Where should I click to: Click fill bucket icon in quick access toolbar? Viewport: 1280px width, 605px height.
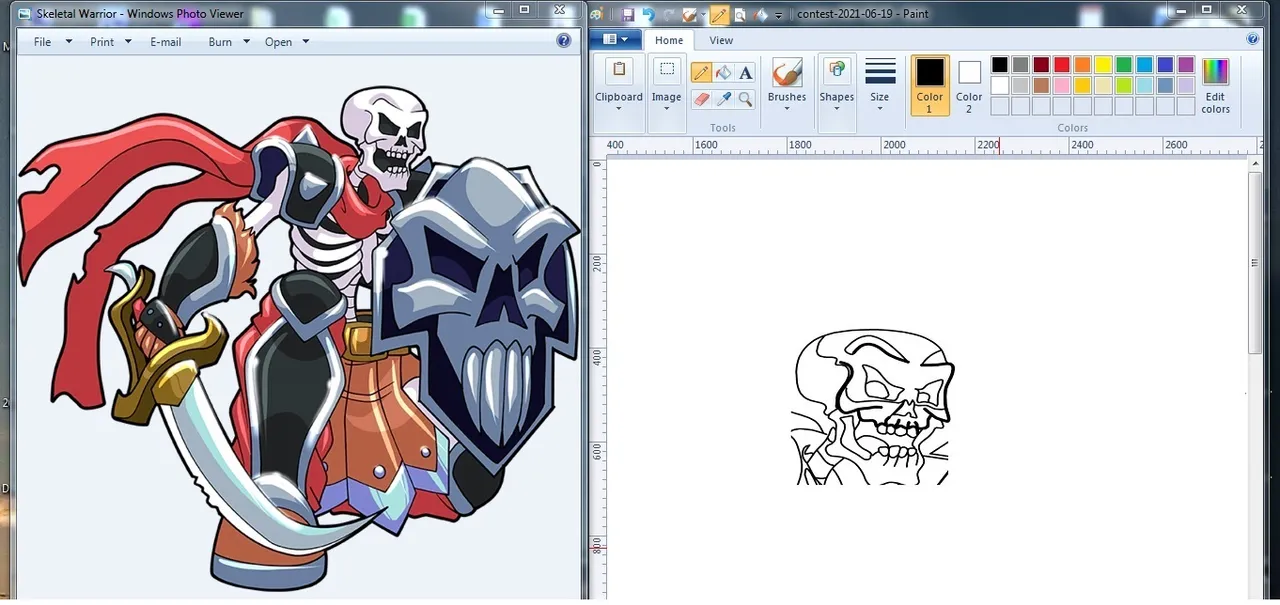pos(761,15)
